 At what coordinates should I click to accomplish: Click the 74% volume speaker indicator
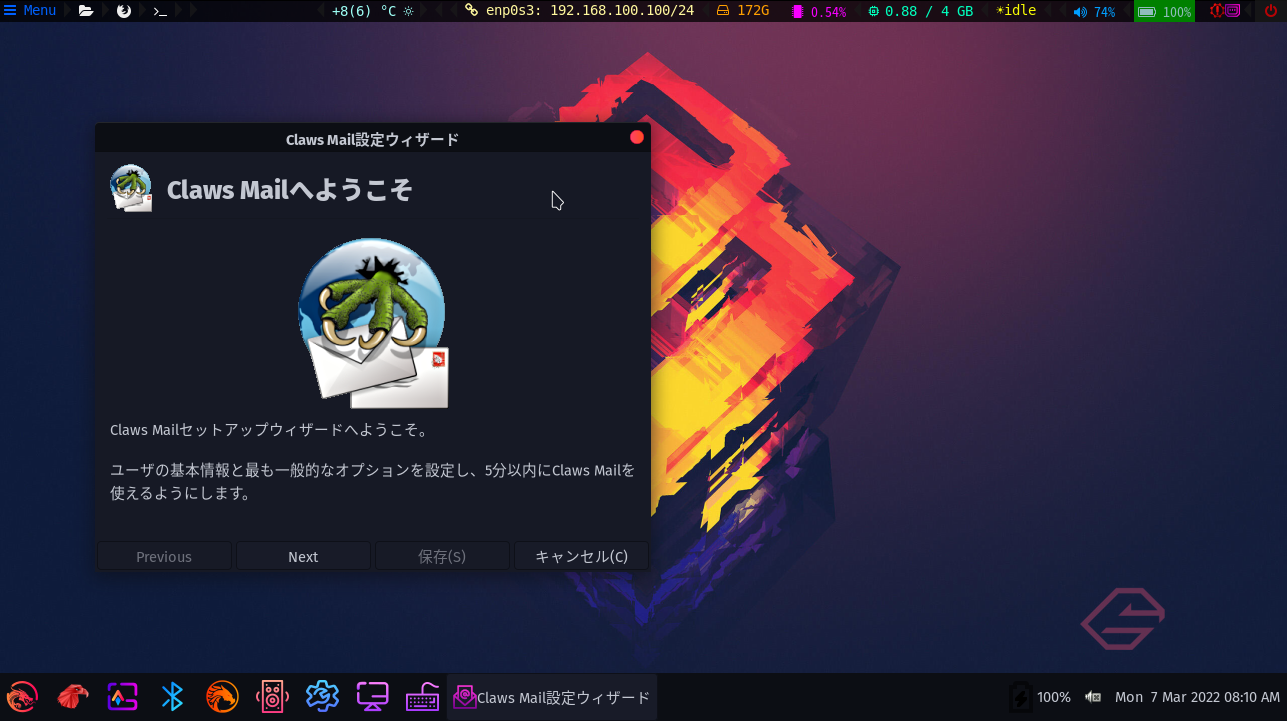tap(1094, 12)
